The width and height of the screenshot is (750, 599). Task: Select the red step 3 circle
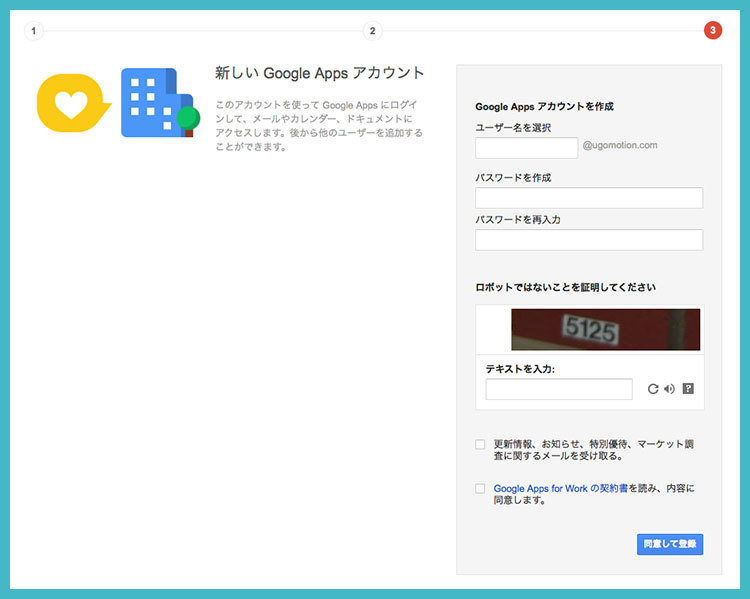click(713, 31)
